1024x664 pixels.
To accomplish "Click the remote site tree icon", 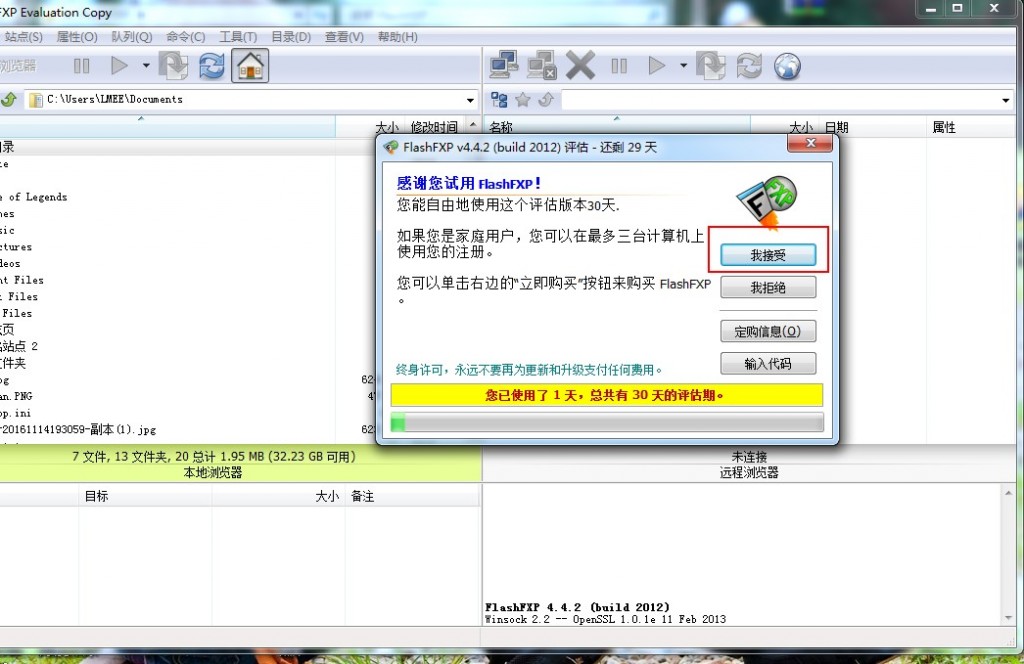I will point(500,99).
